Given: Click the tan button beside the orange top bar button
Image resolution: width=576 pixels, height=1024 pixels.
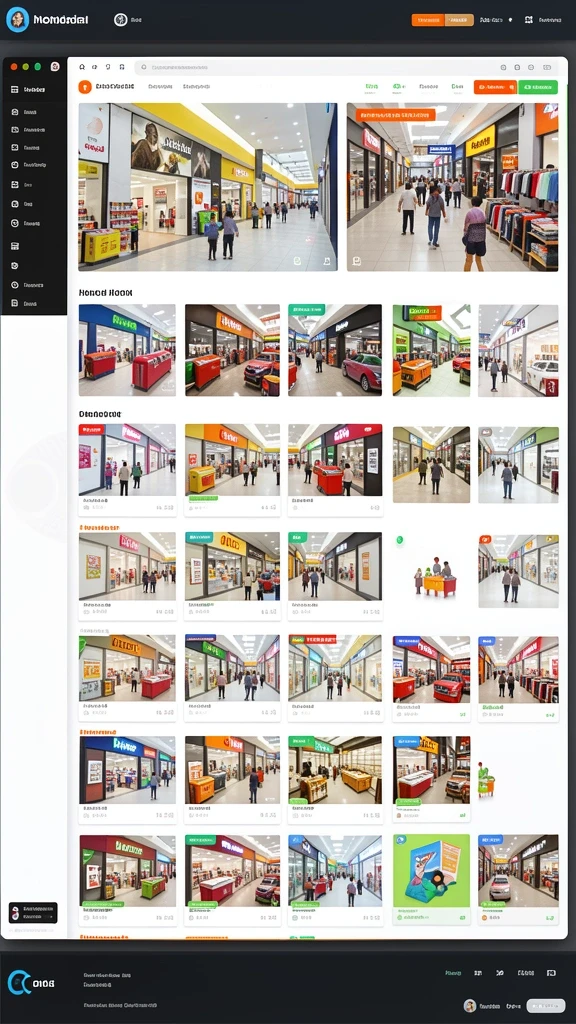Looking at the screenshot, I should coord(459,20).
